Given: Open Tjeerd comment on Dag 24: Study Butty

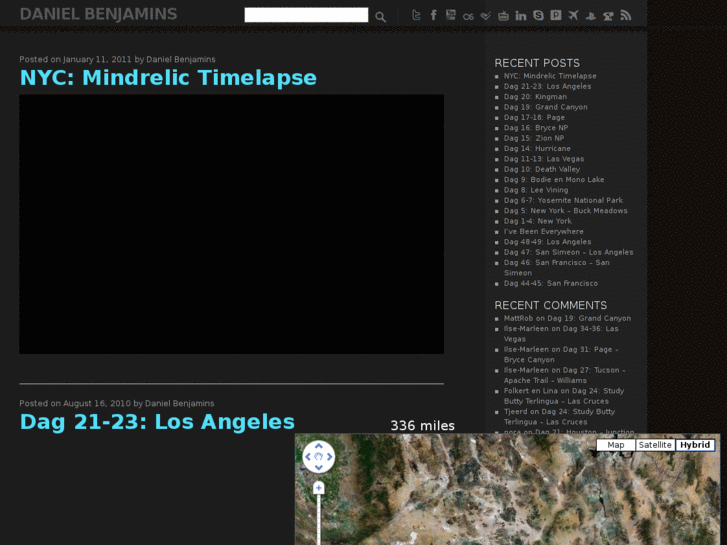Looking at the screenshot, I should click(x=559, y=417).
